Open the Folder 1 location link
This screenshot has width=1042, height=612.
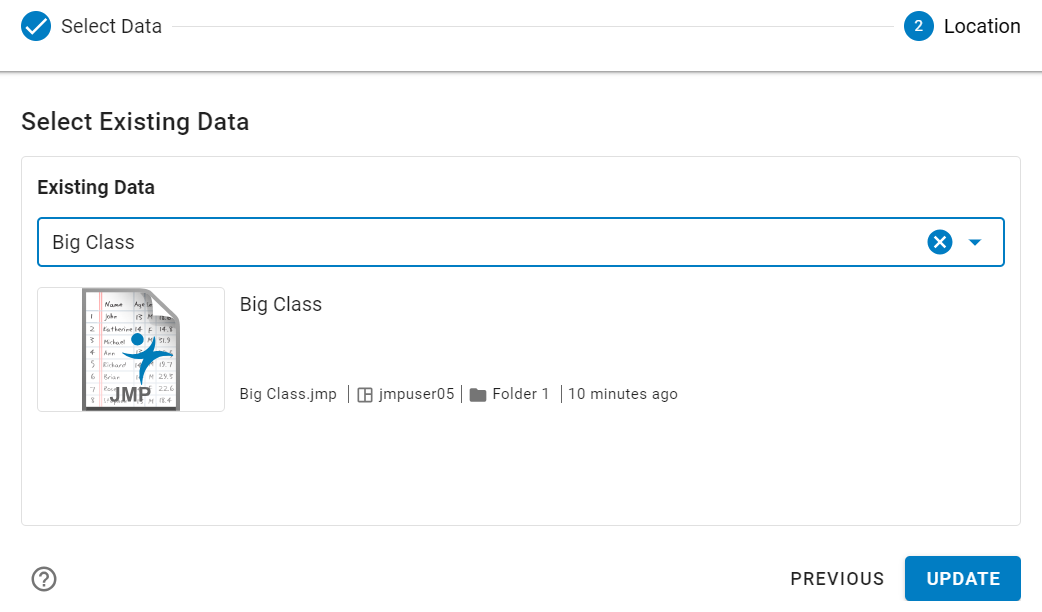point(519,393)
